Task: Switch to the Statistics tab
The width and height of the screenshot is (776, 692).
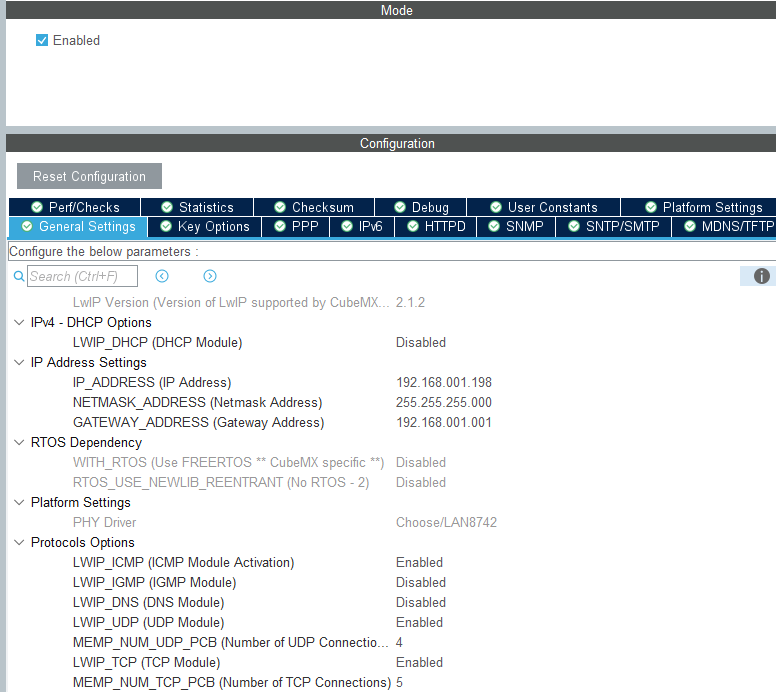Action: (x=197, y=207)
